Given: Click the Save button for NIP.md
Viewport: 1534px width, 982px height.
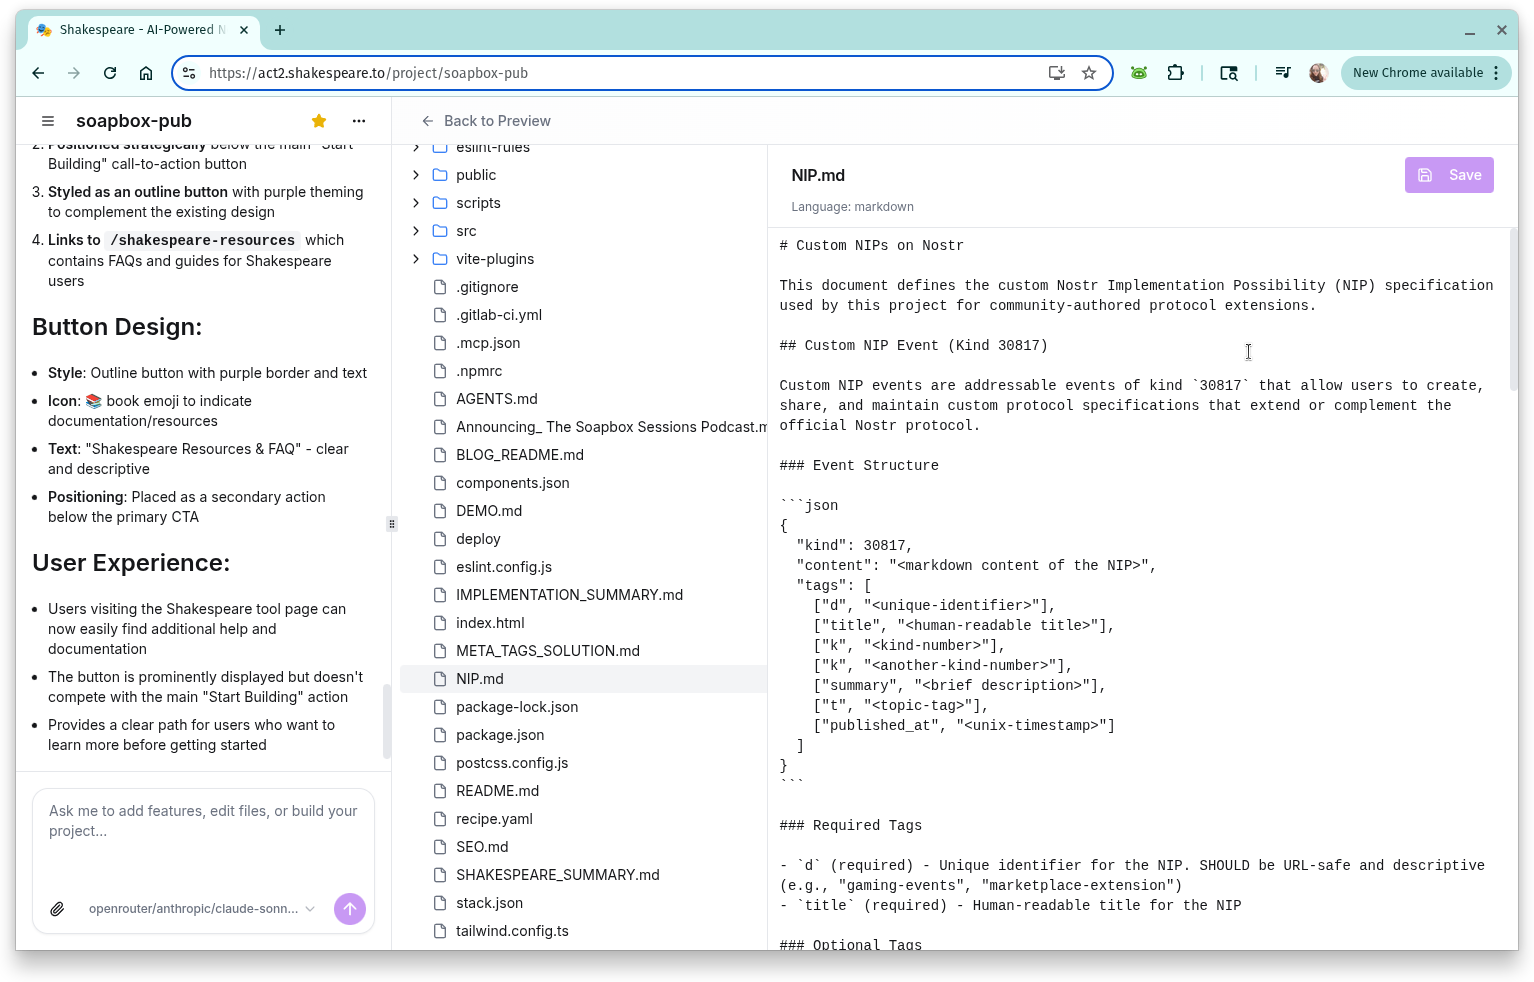Looking at the screenshot, I should [x=1449, y=174].
